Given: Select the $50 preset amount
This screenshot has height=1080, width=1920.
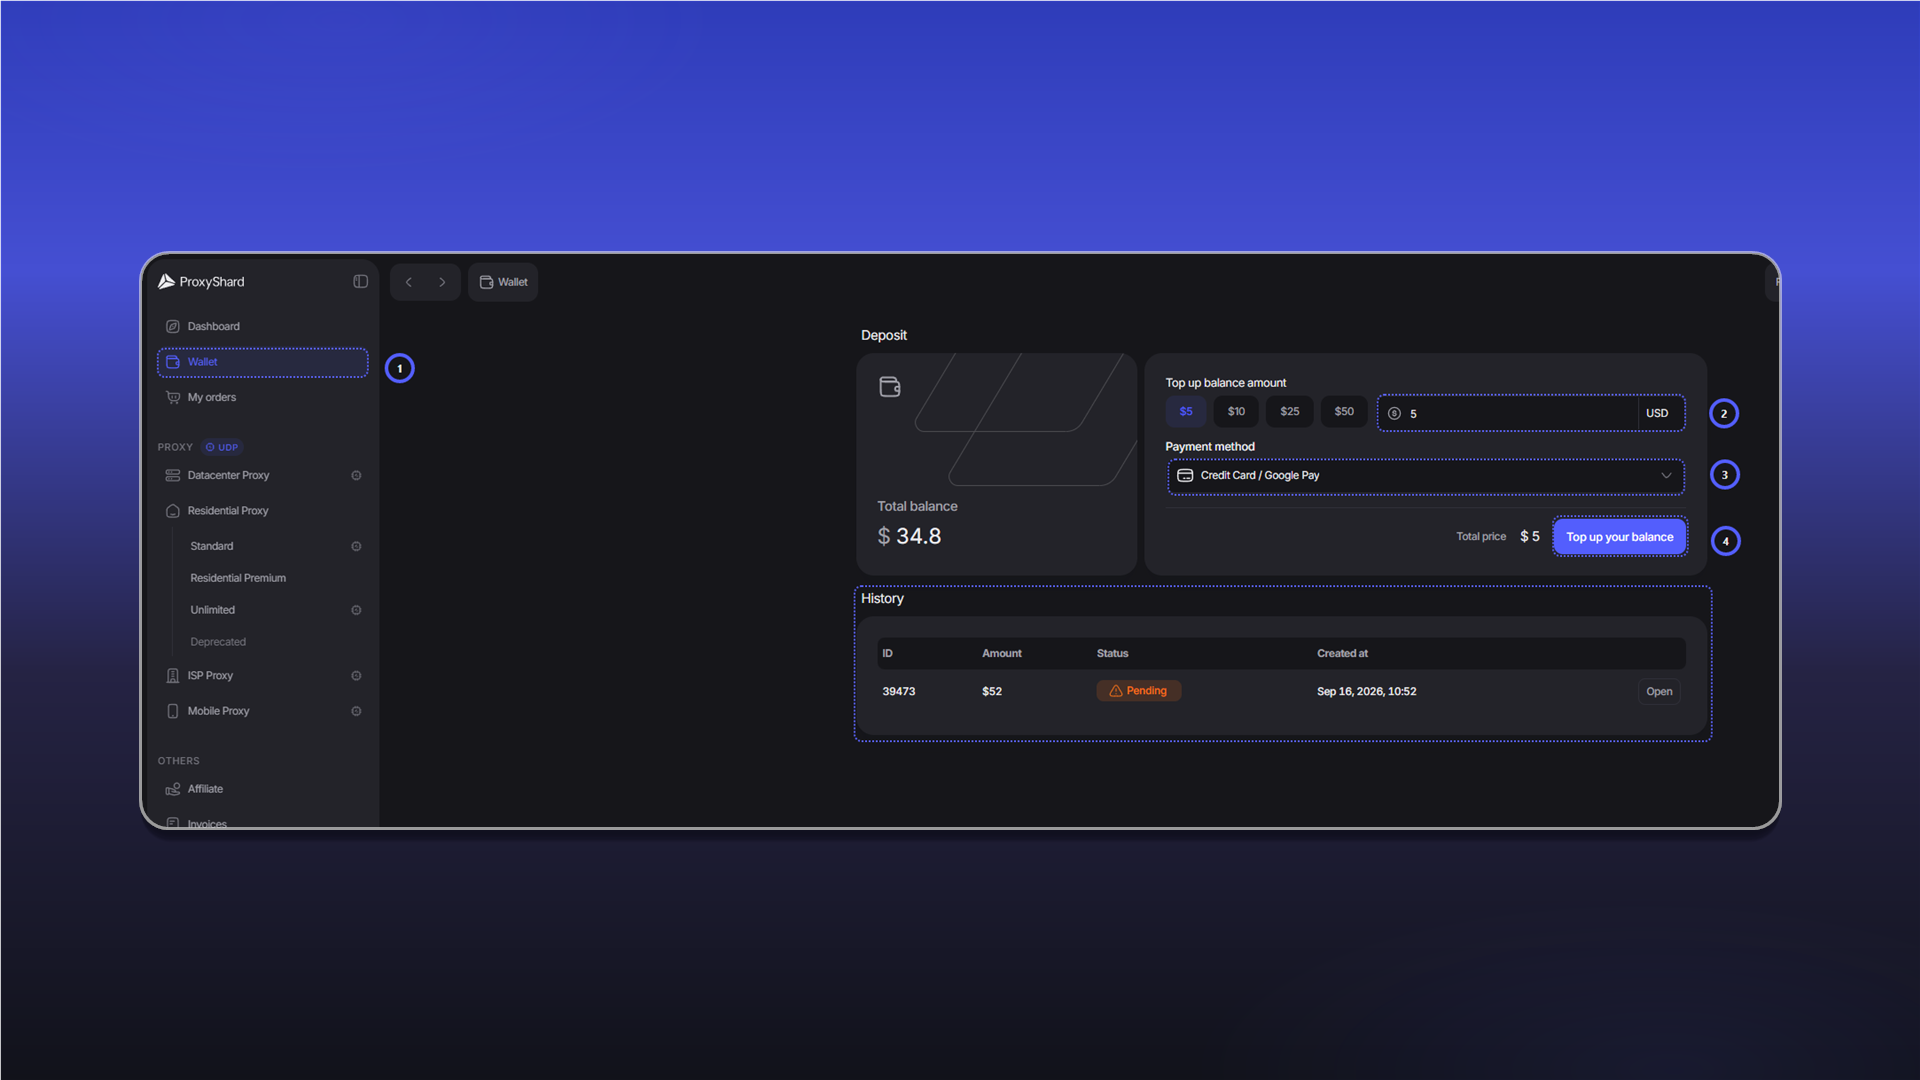Looking at the screenshot, I should click(1344, 412).
